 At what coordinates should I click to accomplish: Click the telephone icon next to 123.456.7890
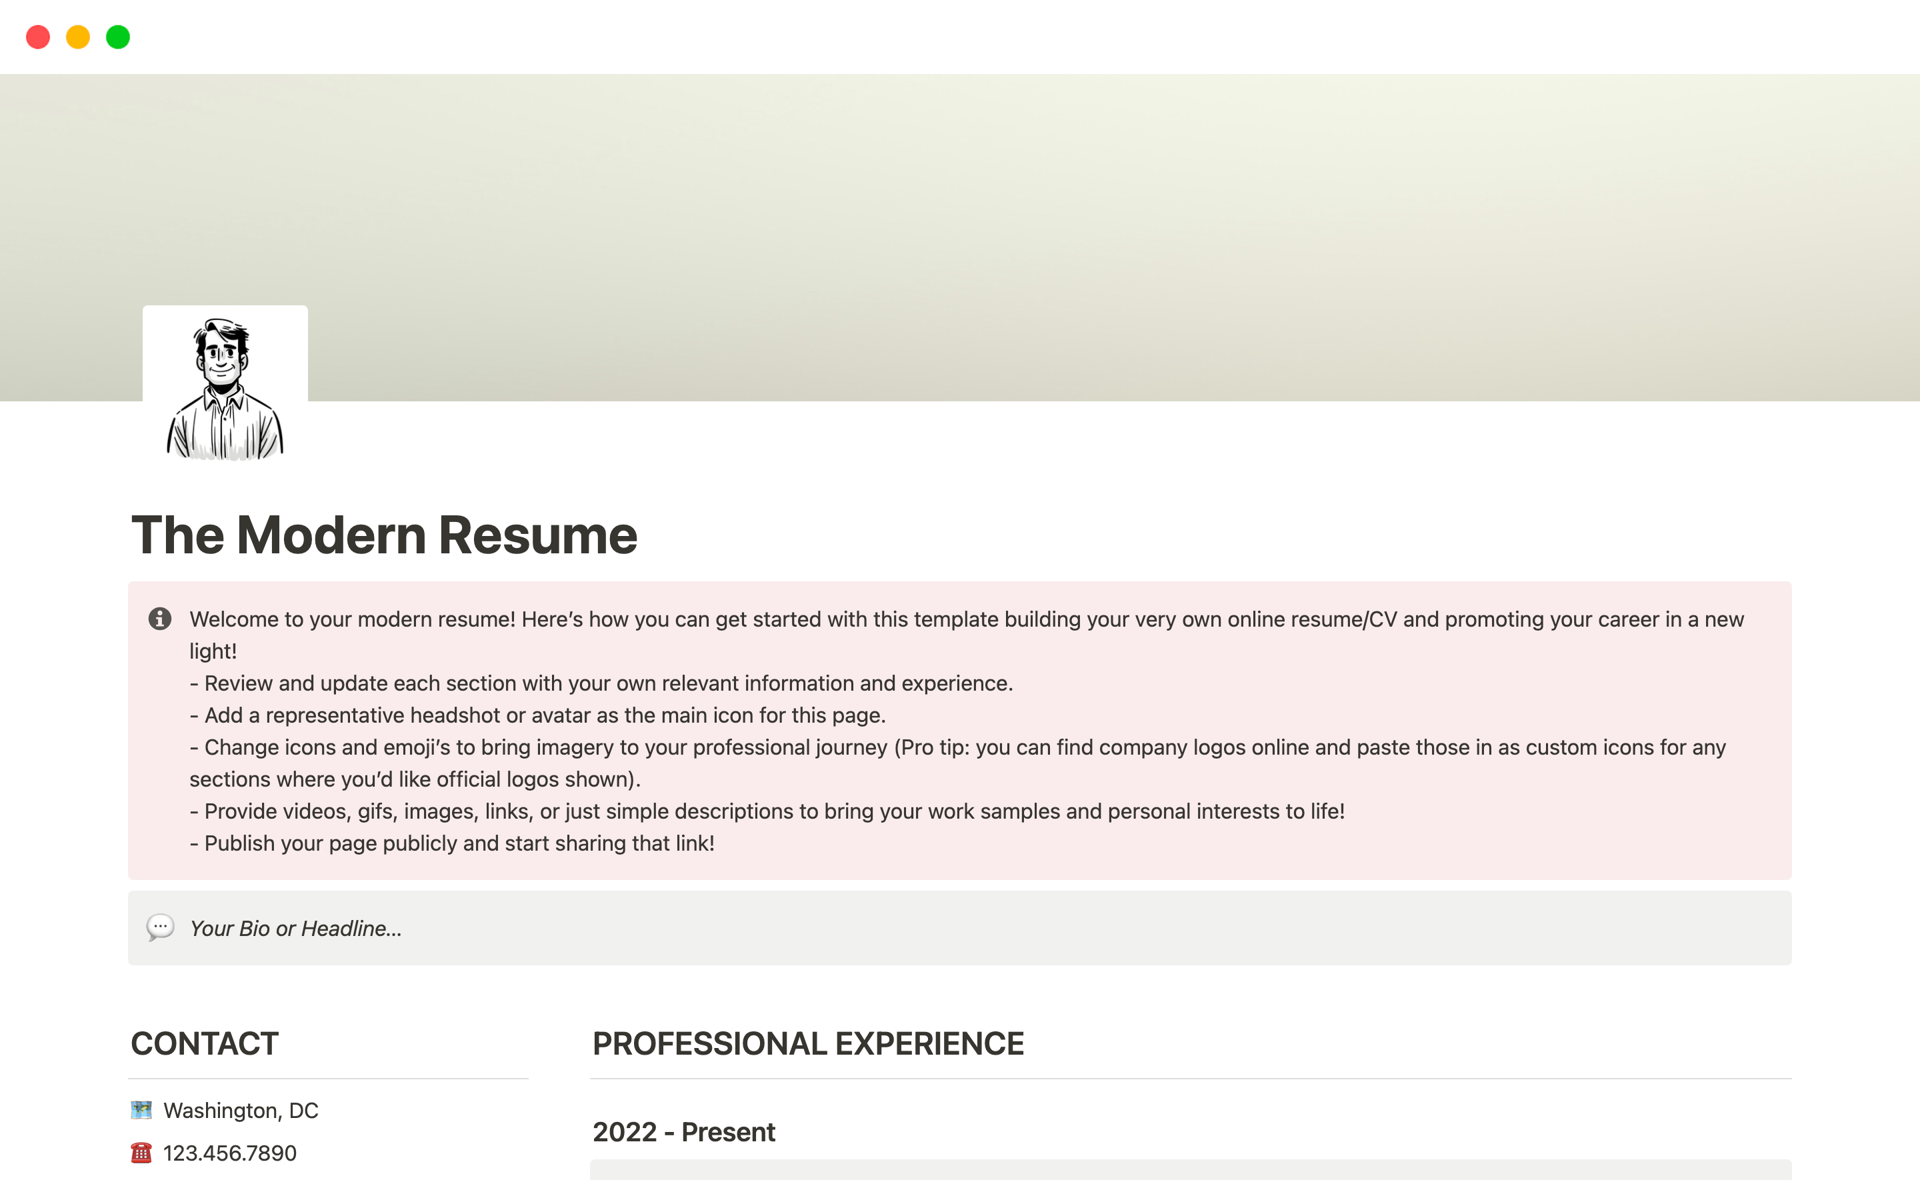click(x=142, y=1153)
